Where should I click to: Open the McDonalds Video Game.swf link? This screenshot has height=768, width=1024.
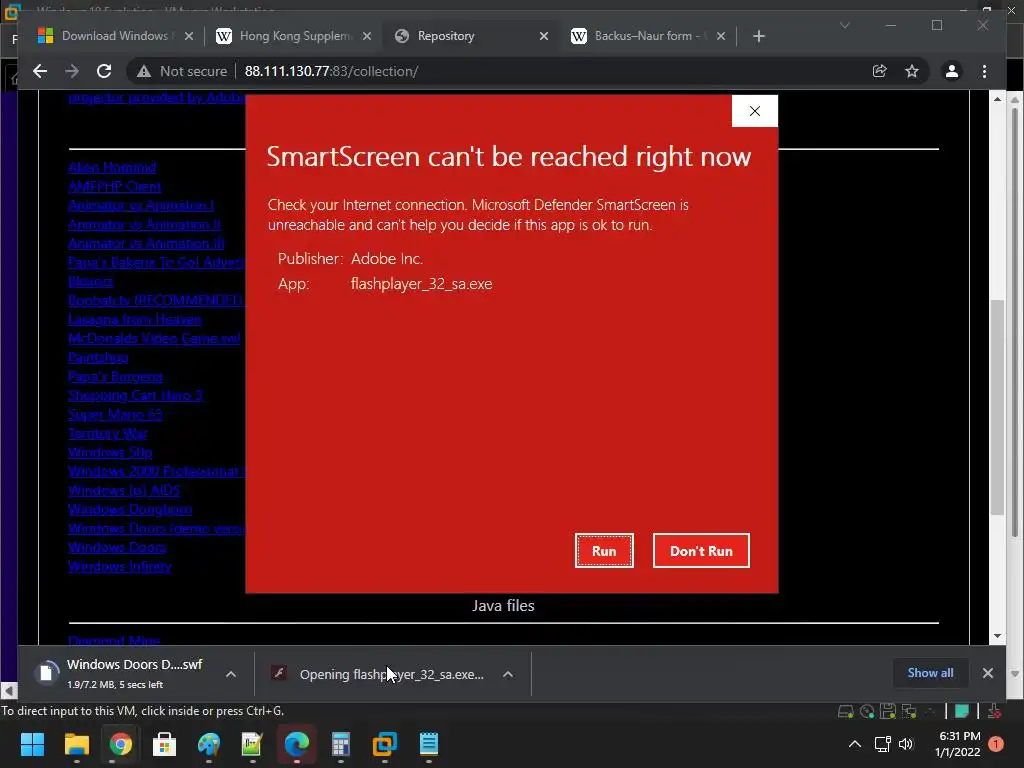coord(154,338)
